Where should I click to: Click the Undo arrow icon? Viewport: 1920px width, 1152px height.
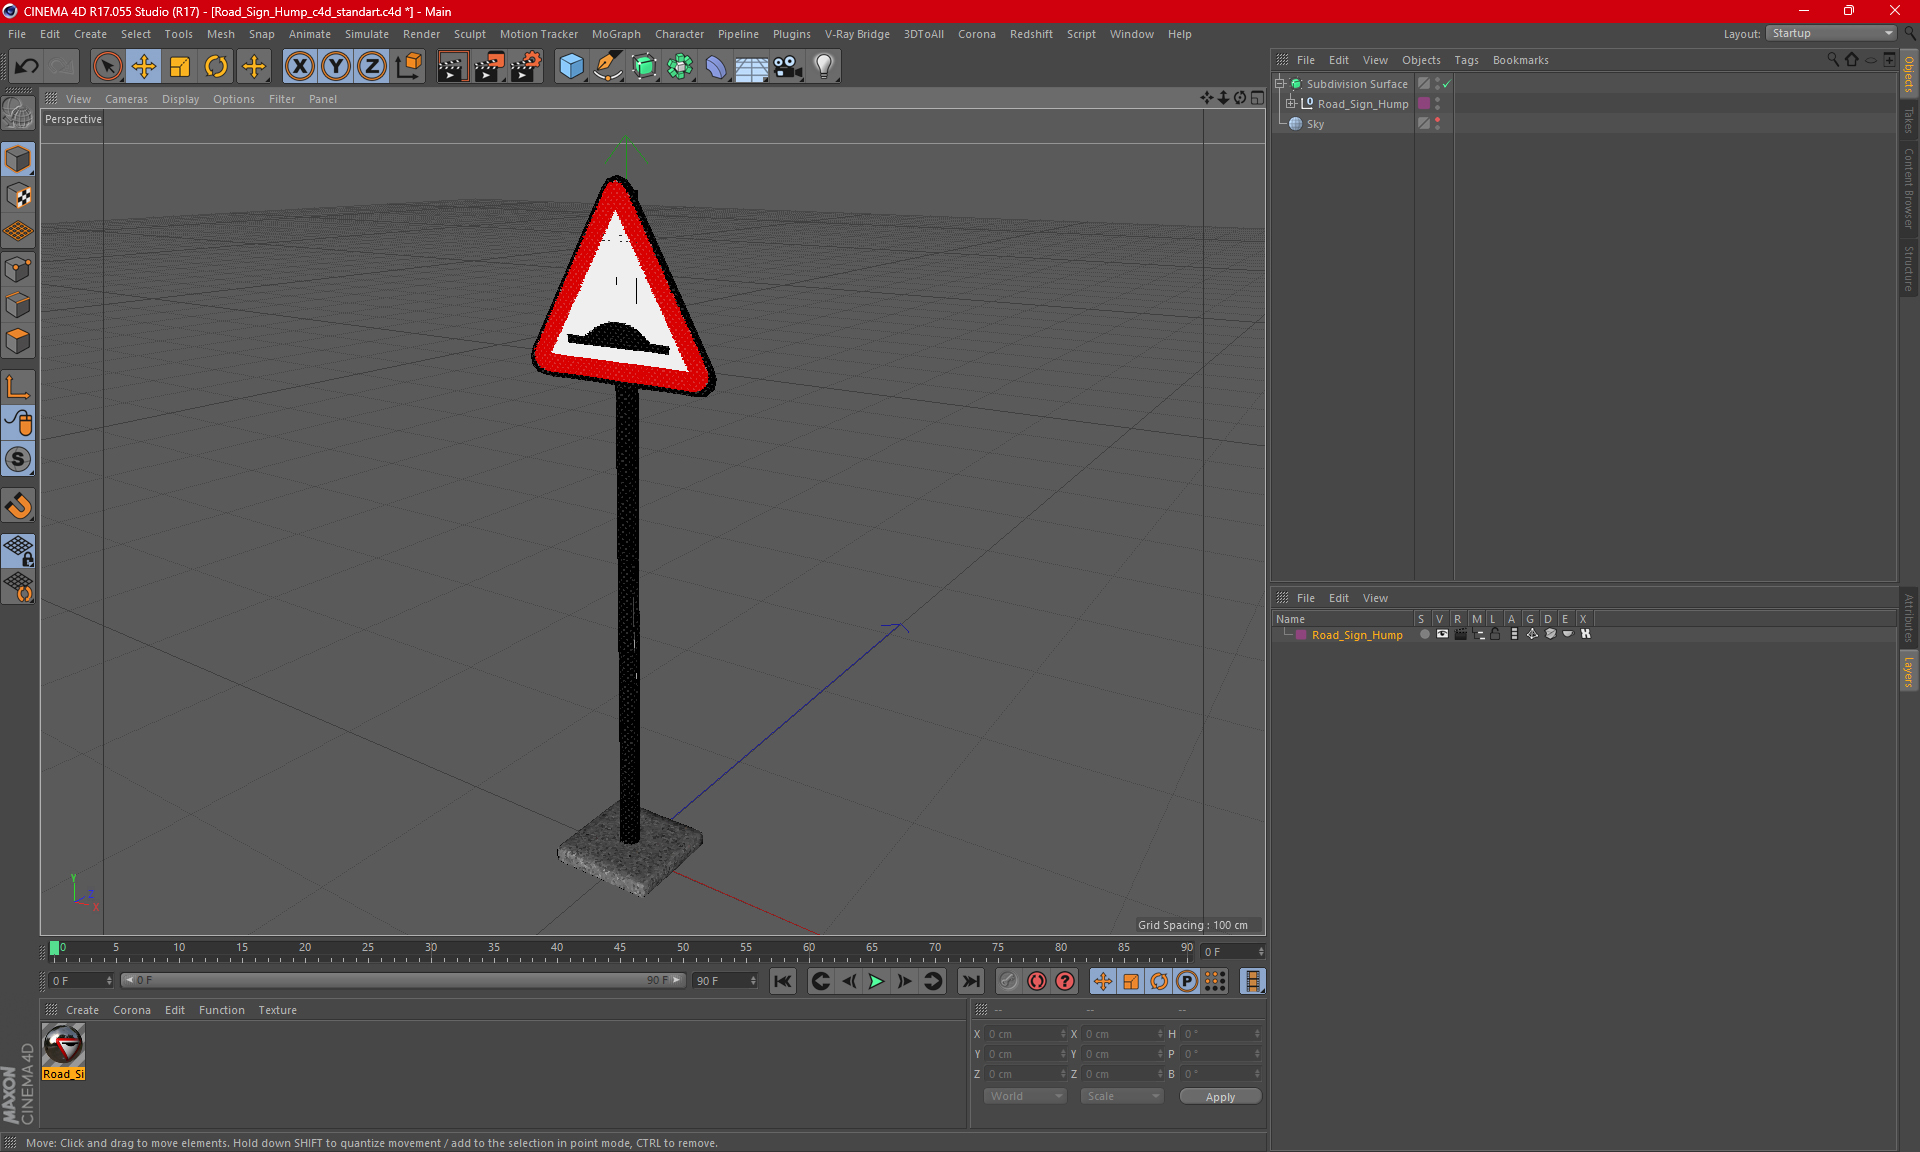27,67
